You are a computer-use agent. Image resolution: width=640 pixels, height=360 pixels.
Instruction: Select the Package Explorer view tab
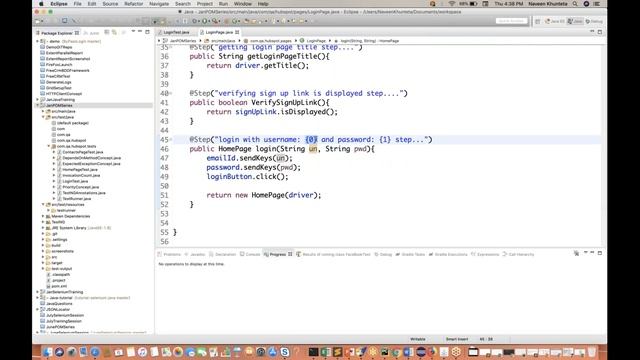pyautogui.click(x=57, y=33)
